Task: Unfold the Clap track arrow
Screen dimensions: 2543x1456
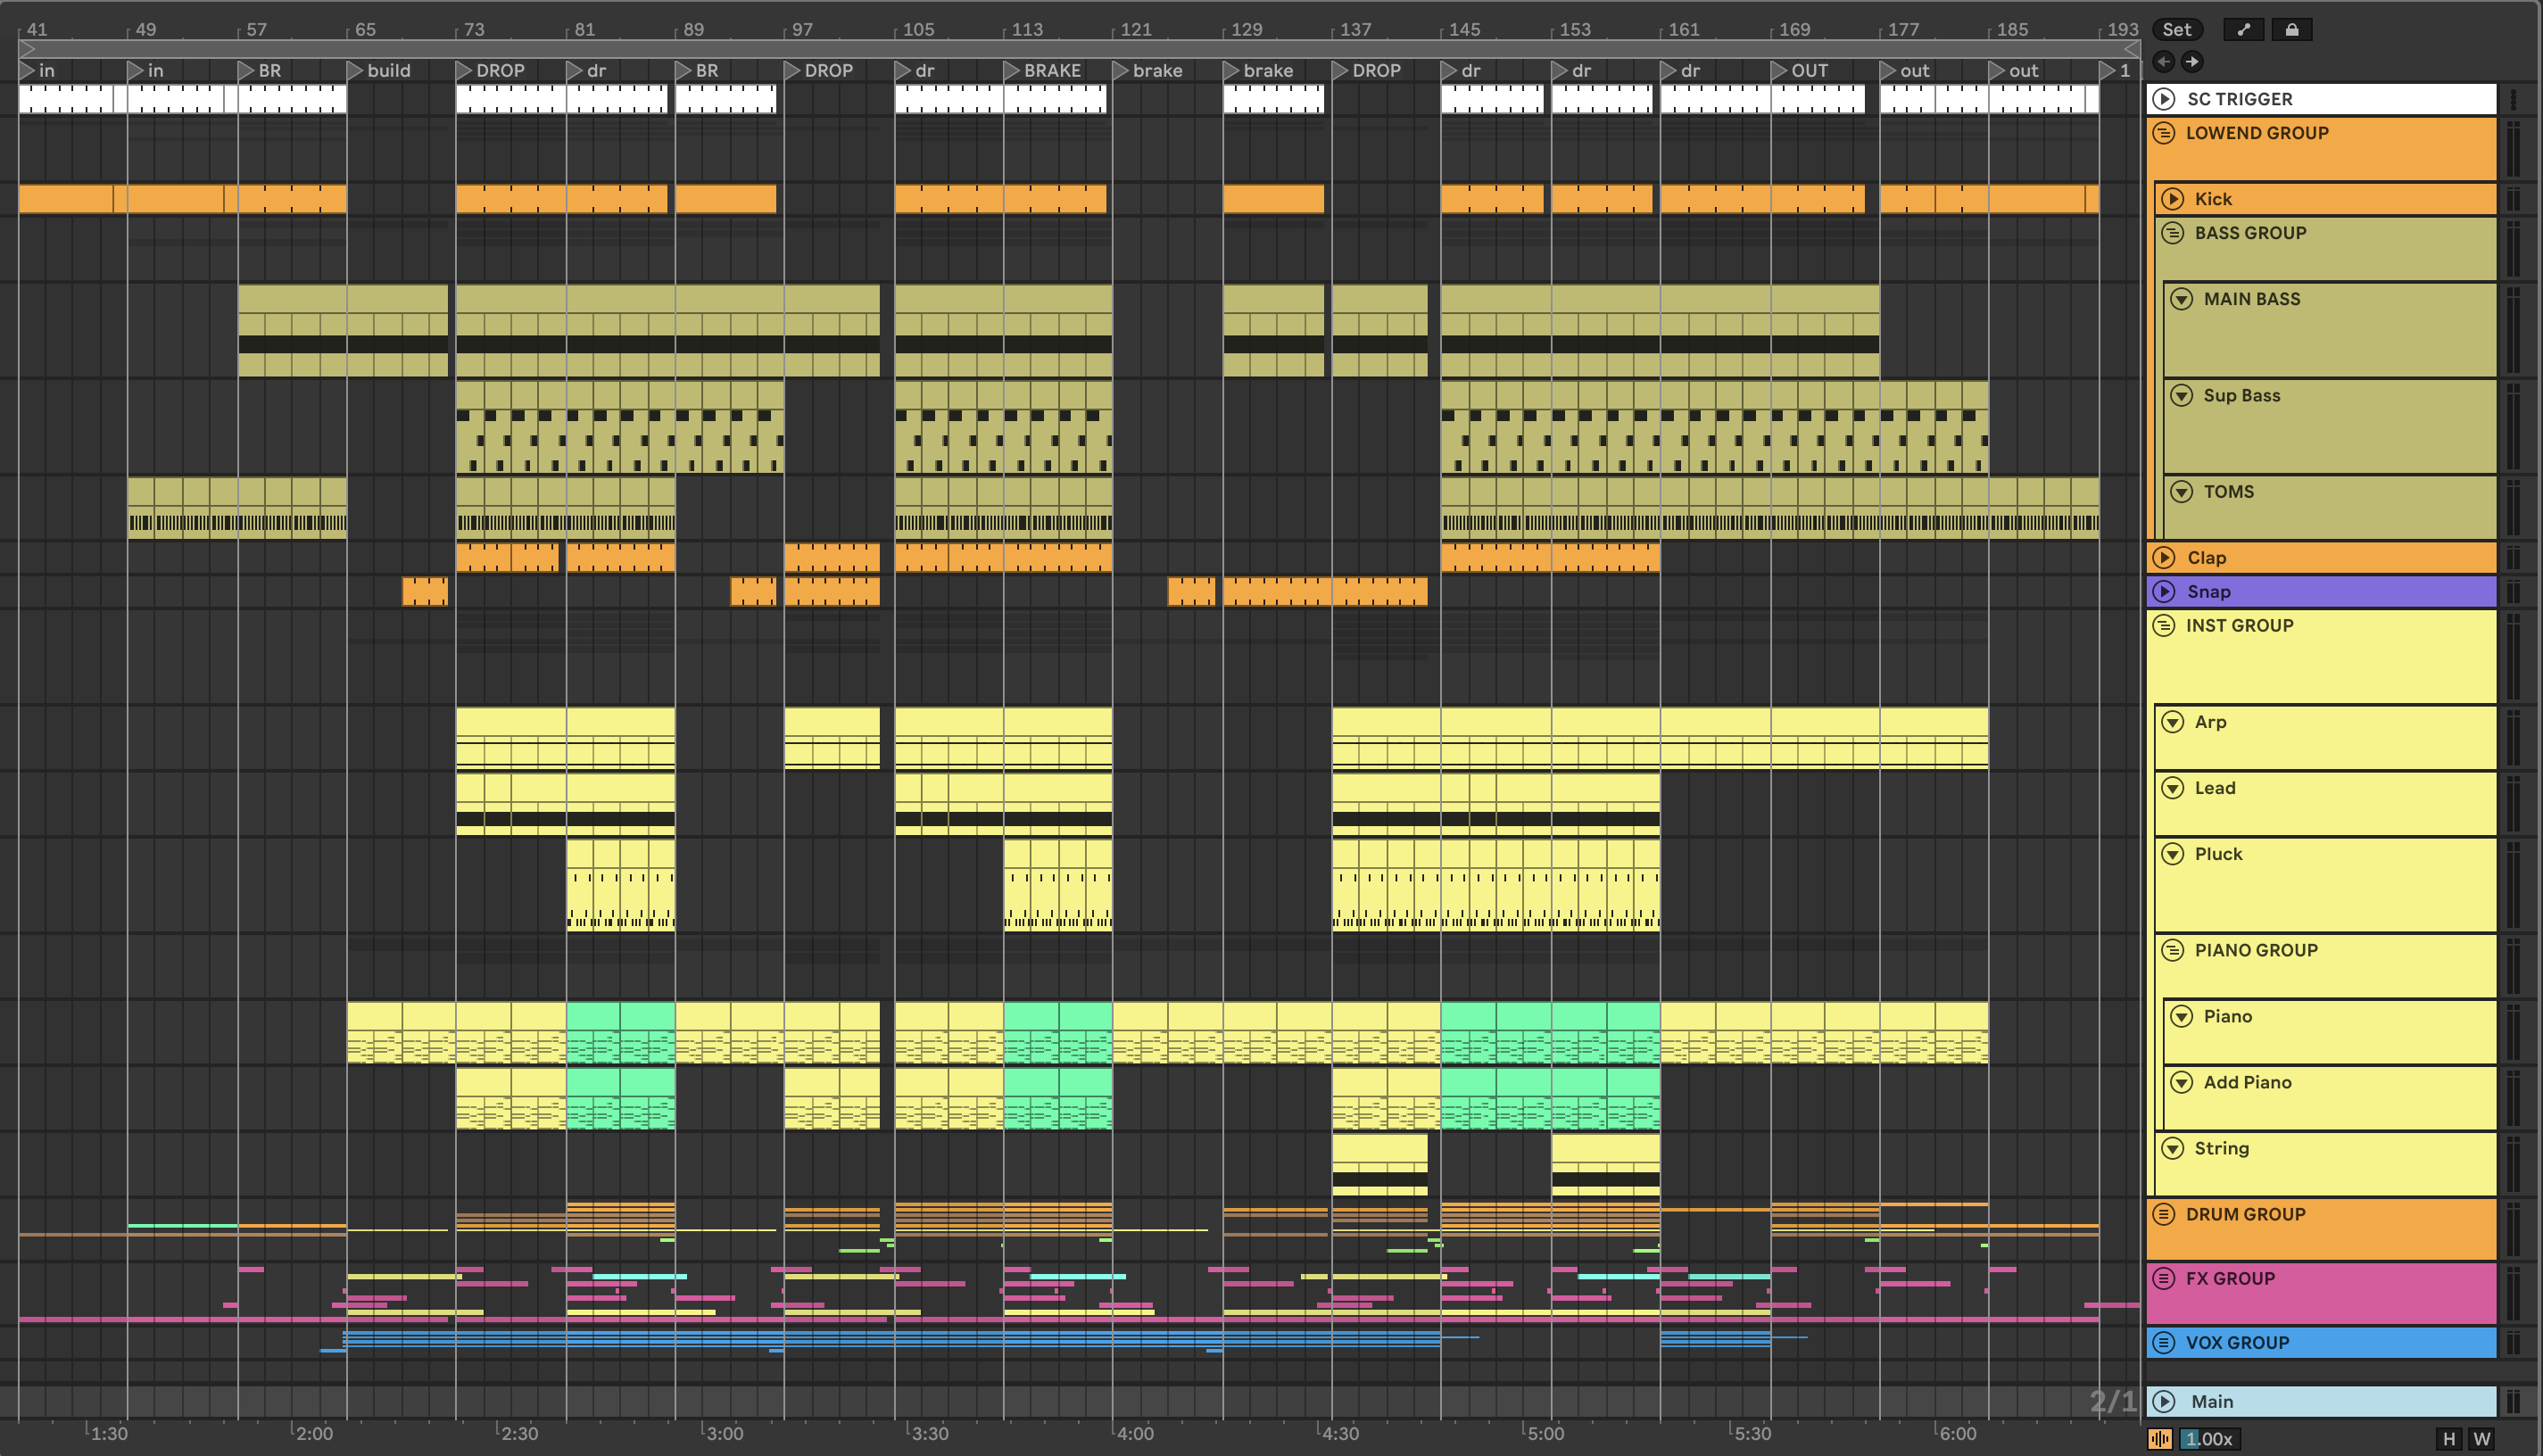Action: 2164,558
